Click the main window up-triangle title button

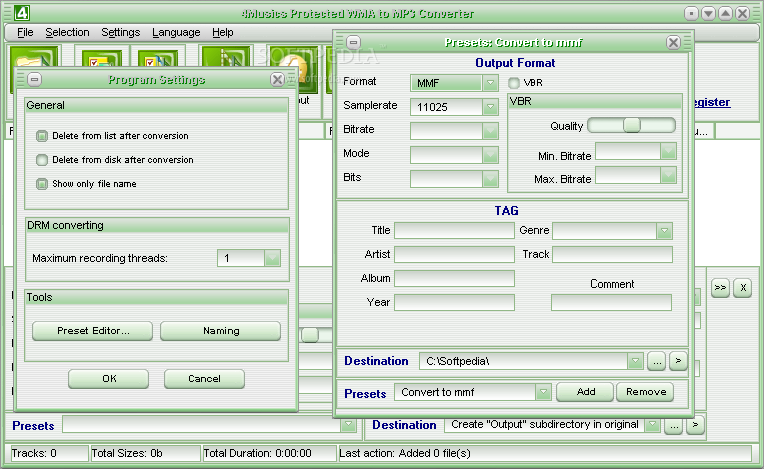[x=725, y=14]
